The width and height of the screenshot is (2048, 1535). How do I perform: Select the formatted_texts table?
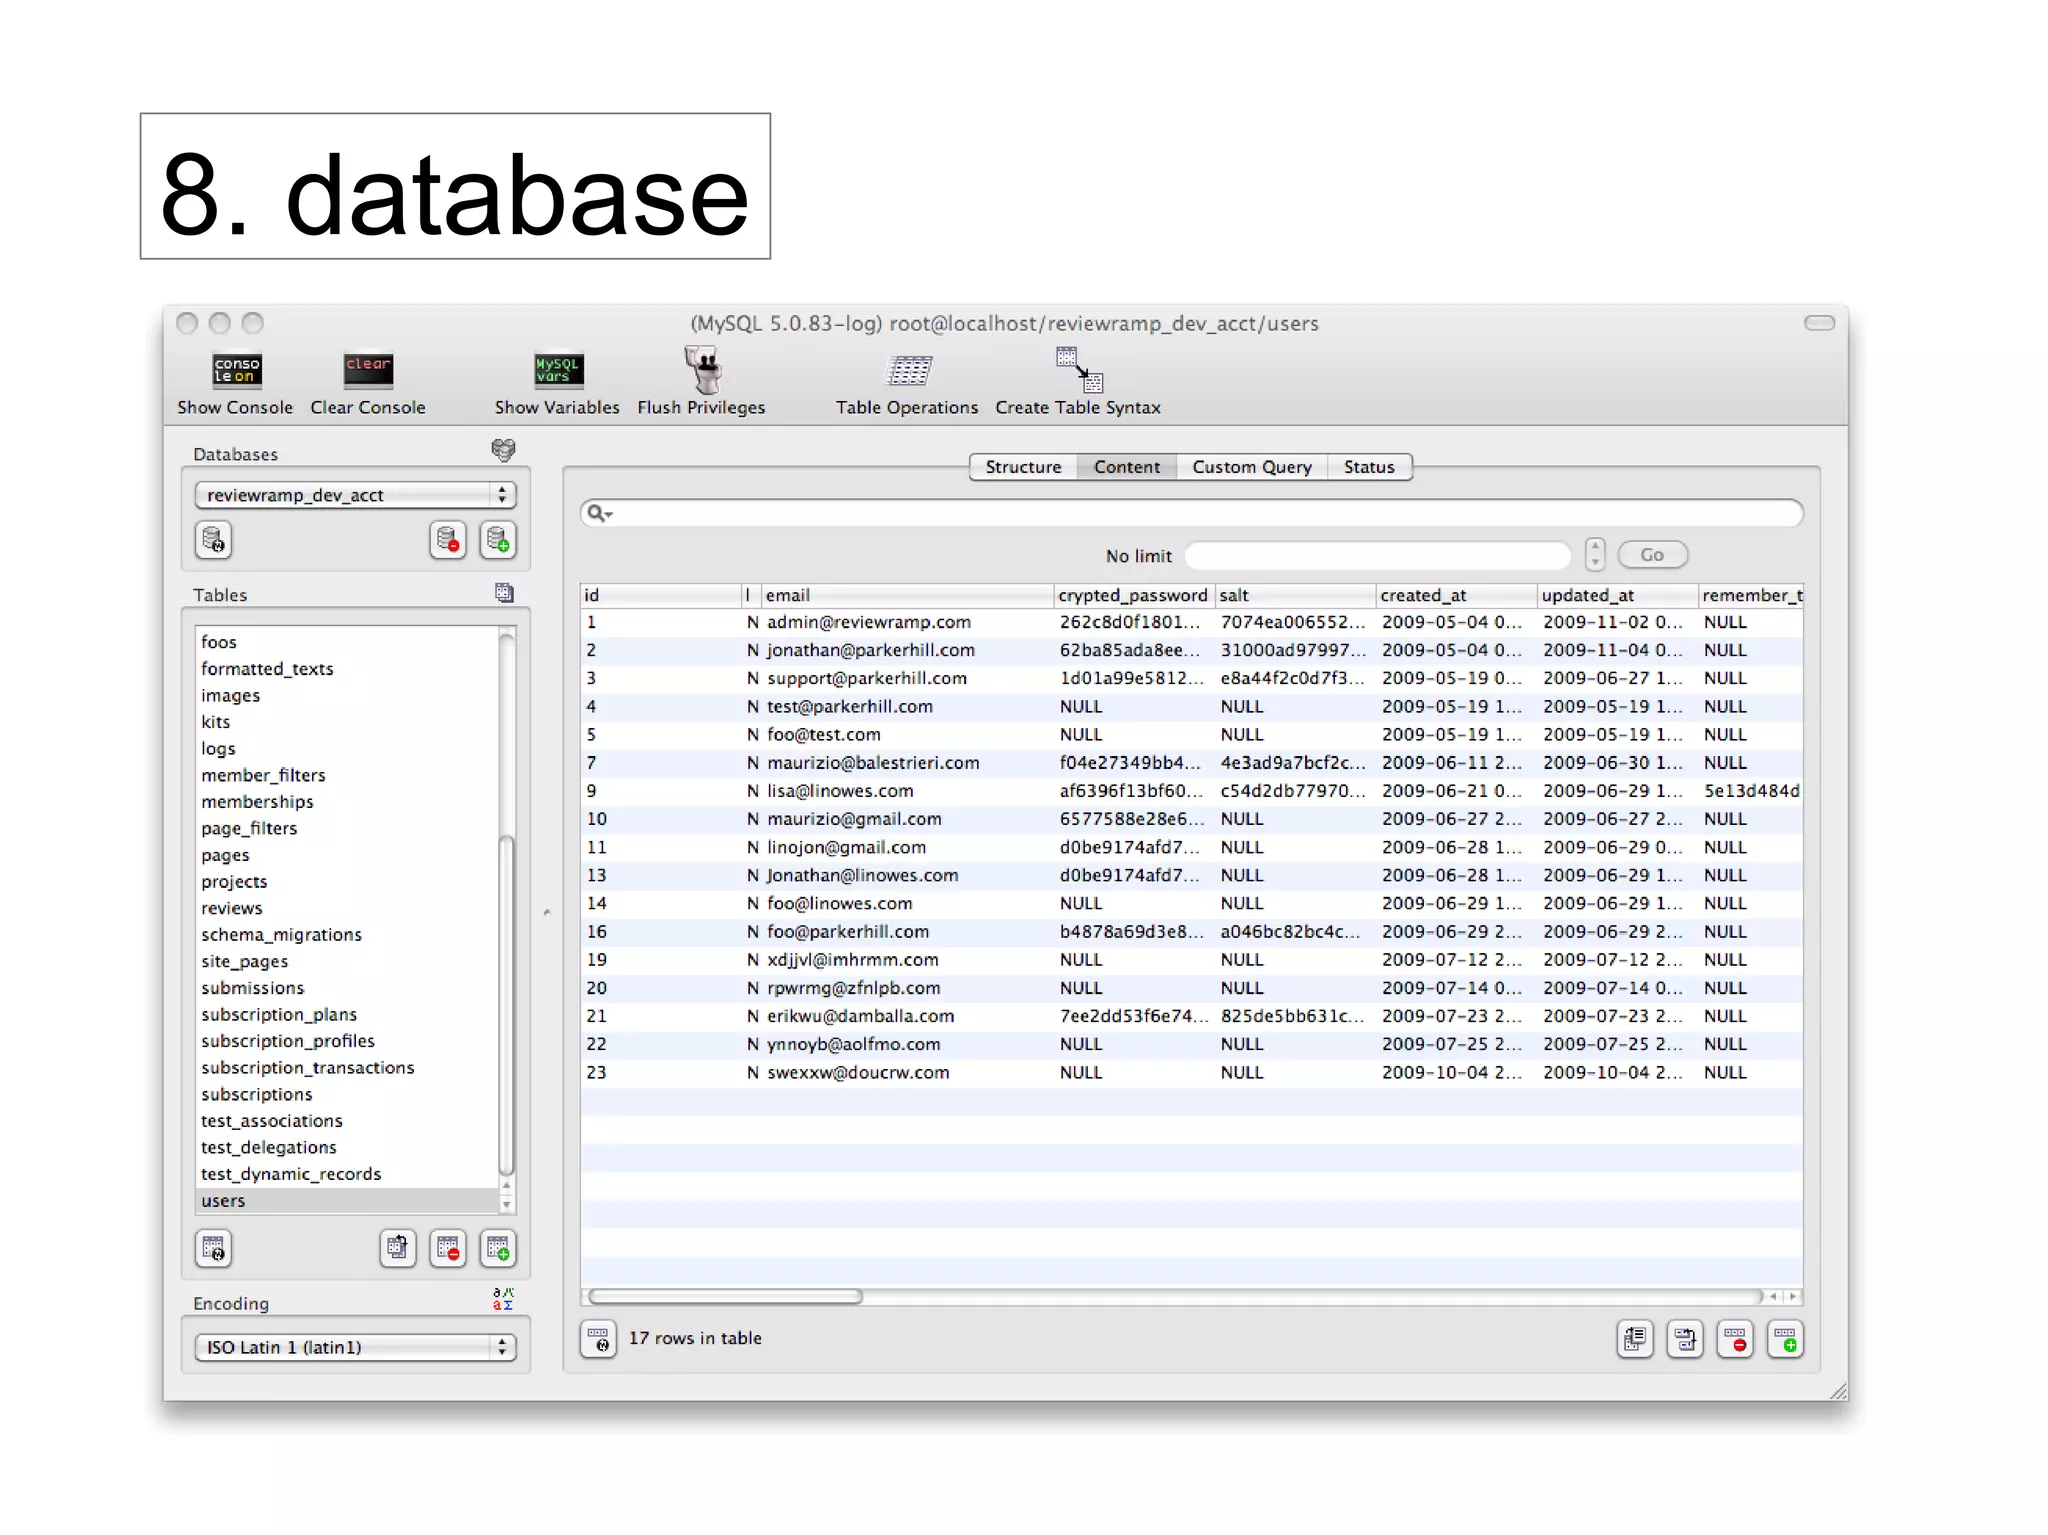[347, 668]
